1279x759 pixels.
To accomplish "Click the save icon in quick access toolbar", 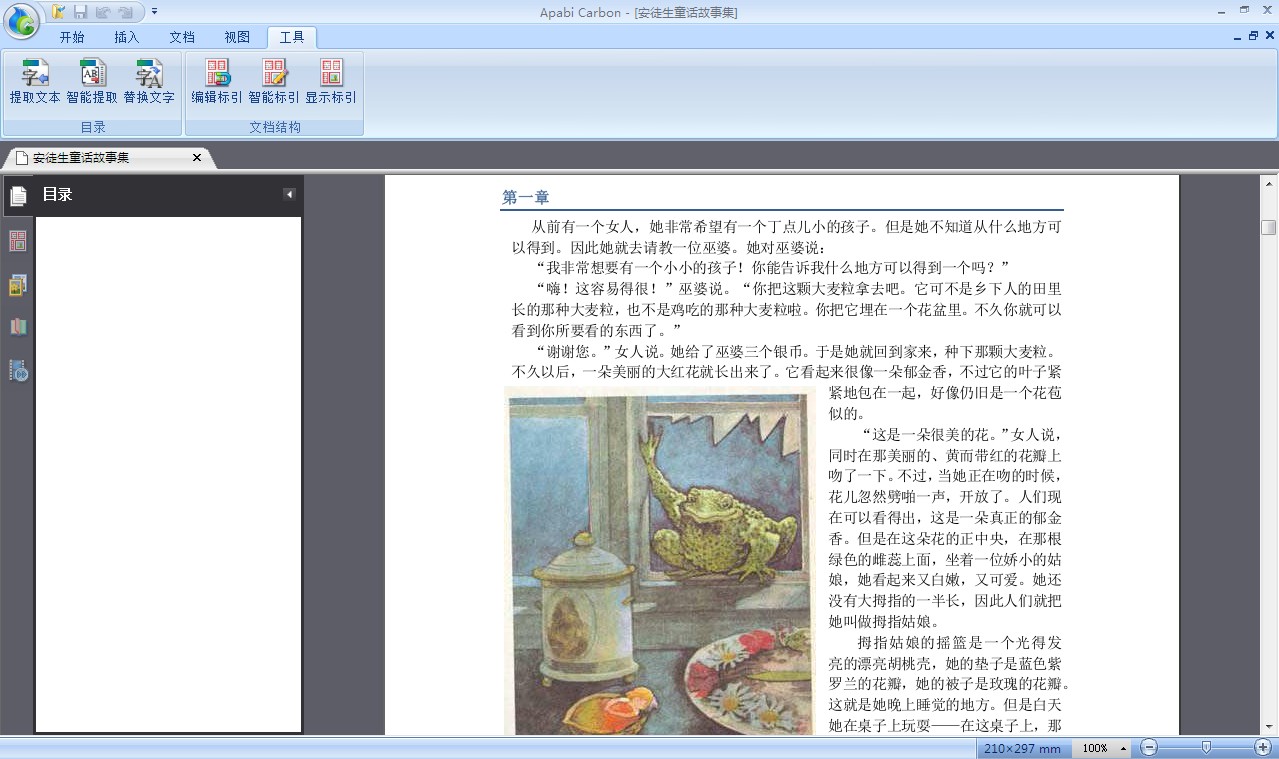I will click(81, 12).
